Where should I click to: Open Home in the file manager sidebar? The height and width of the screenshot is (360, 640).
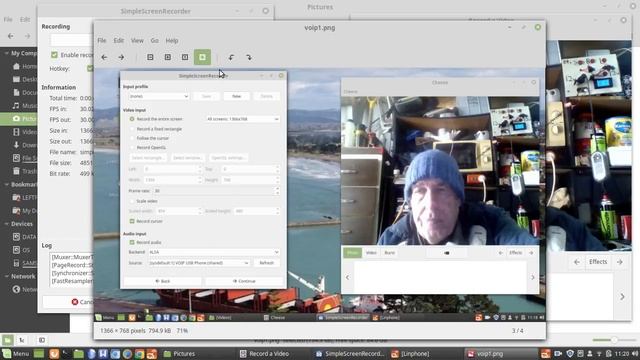click(x=24, y=66)
